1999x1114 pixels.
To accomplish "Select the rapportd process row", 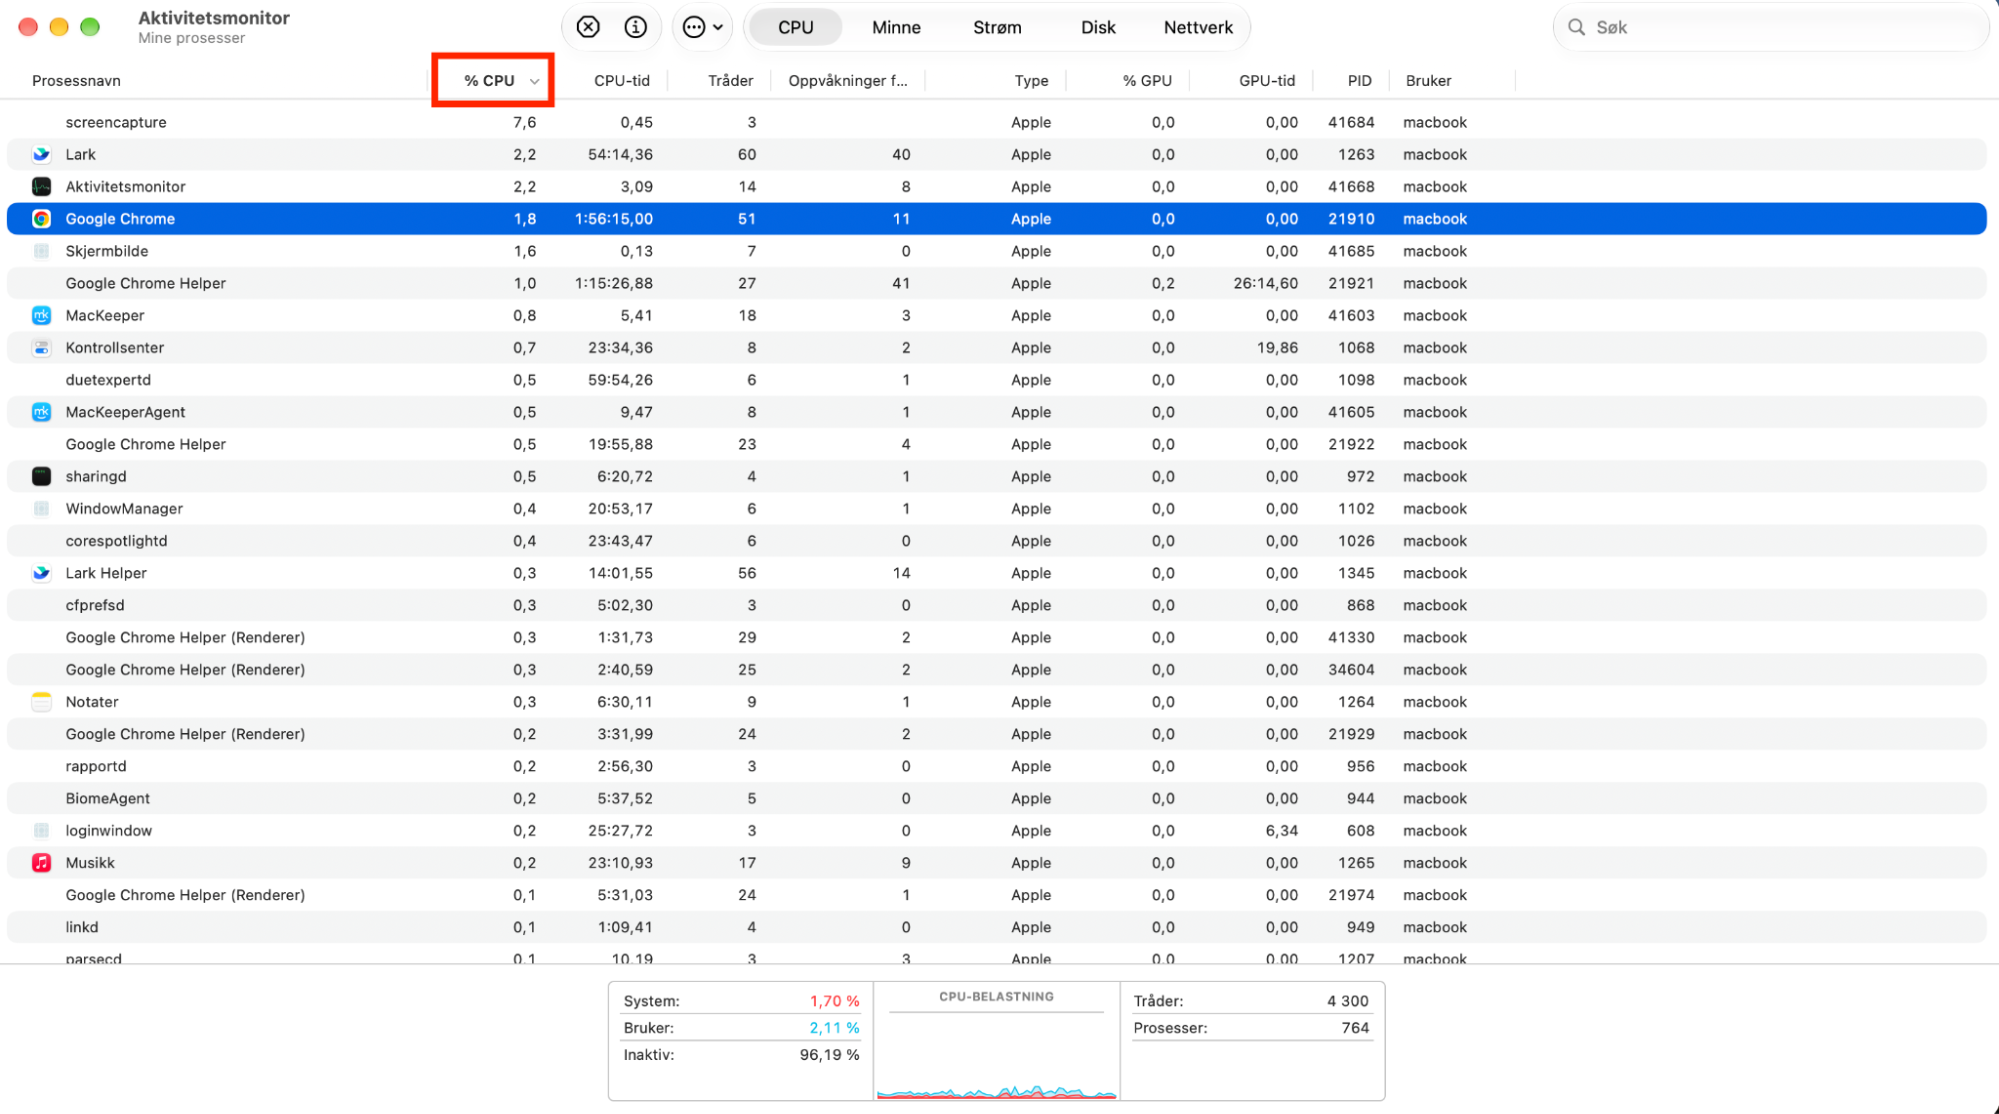I will 996,766.
